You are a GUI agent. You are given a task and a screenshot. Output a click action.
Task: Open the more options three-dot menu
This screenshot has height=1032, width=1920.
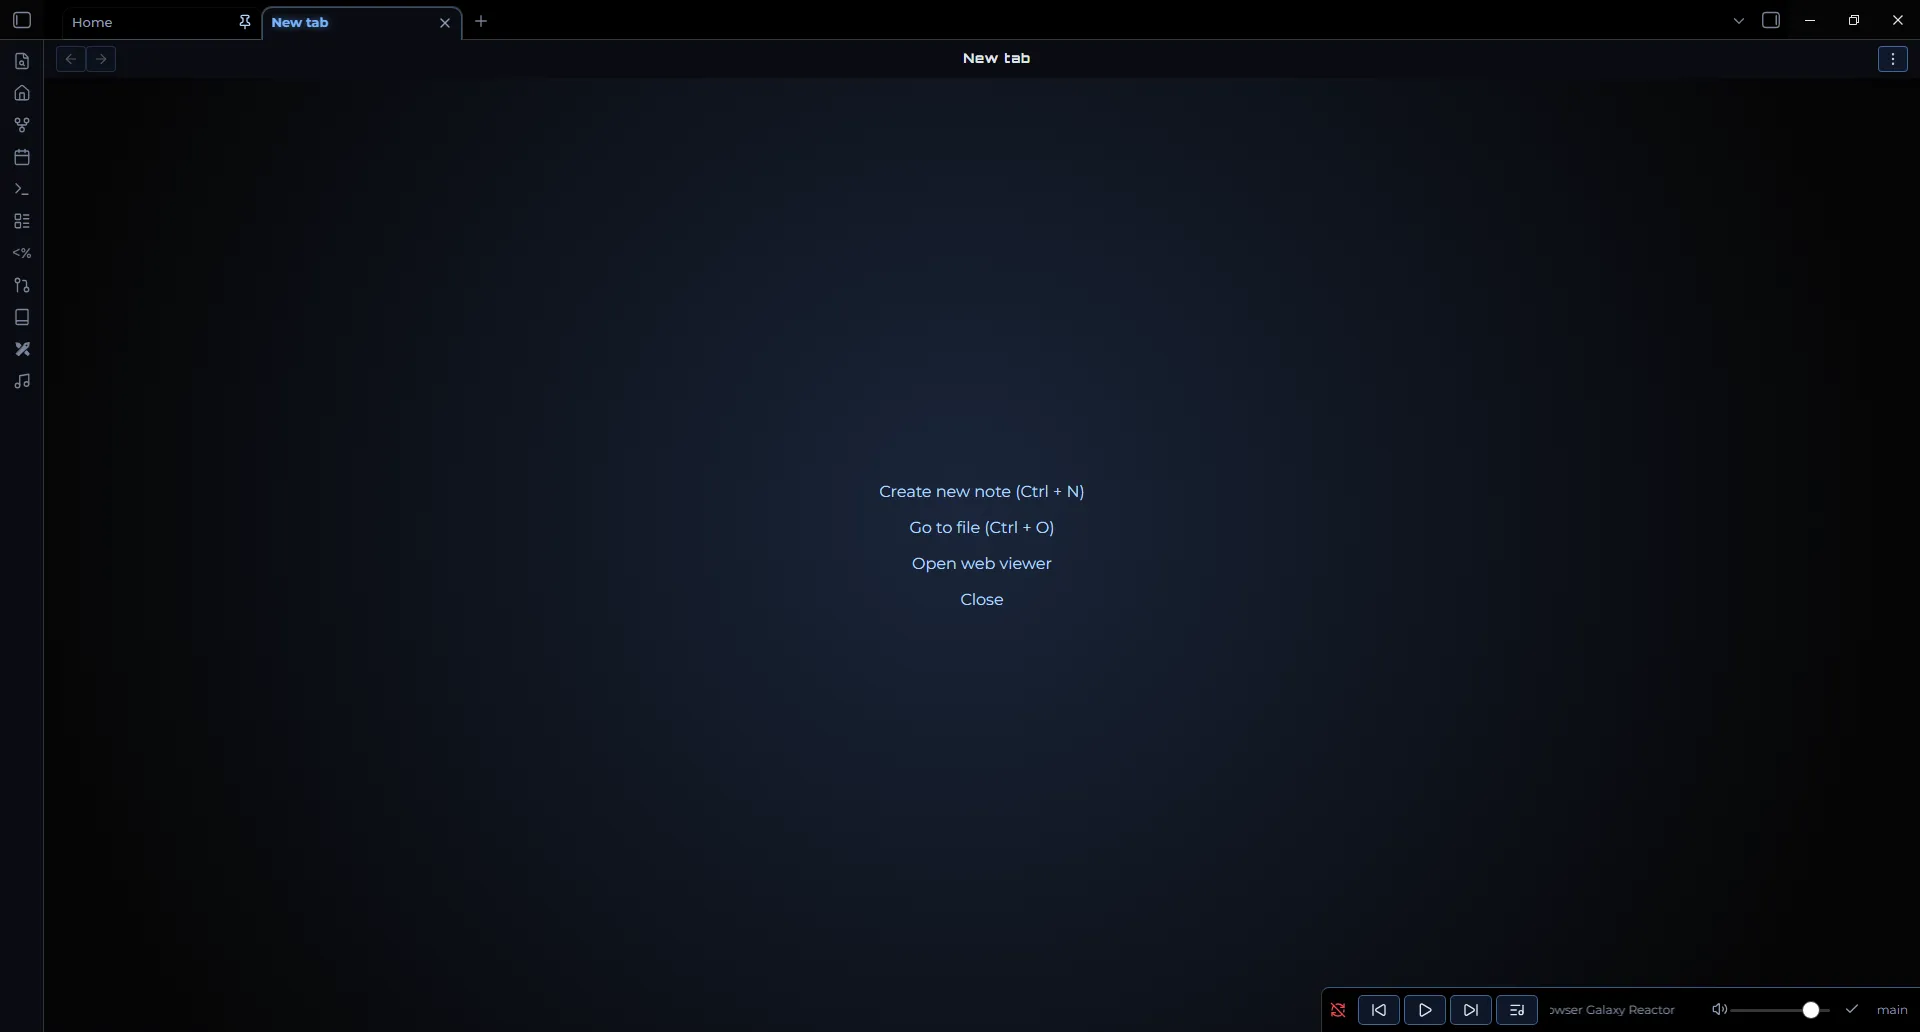coord(1893,59)
